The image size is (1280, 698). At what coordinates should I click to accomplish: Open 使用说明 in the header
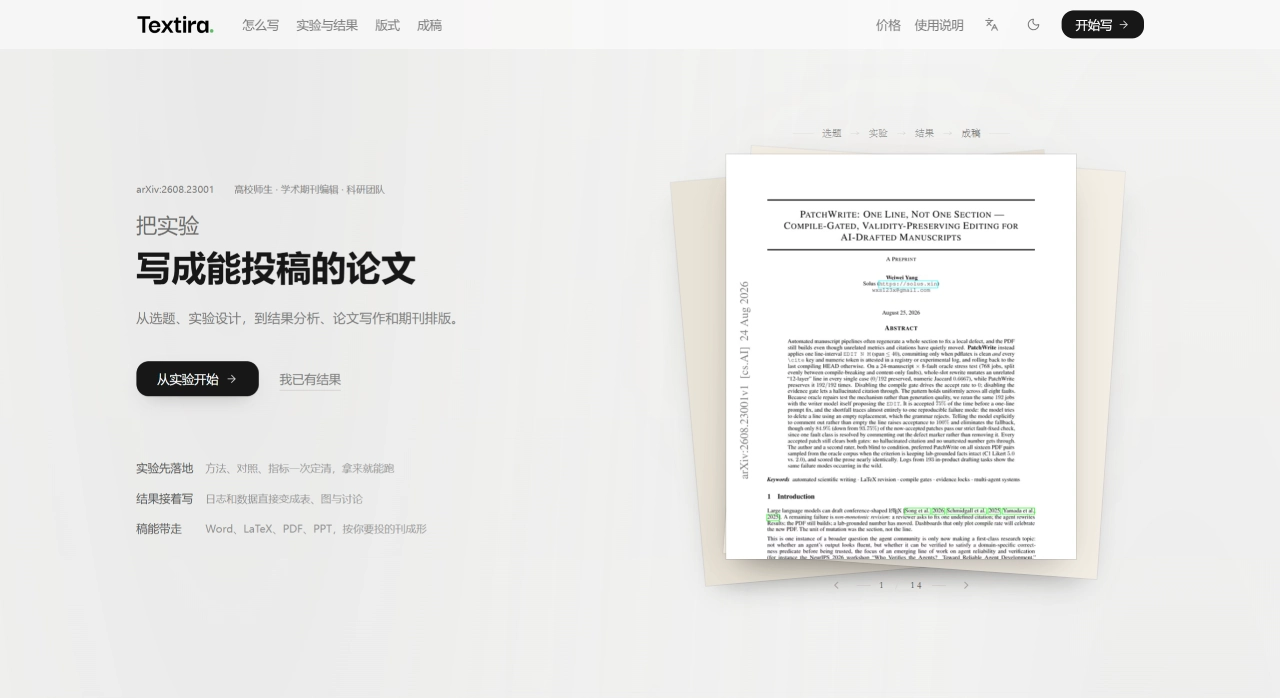pos(939,25)
